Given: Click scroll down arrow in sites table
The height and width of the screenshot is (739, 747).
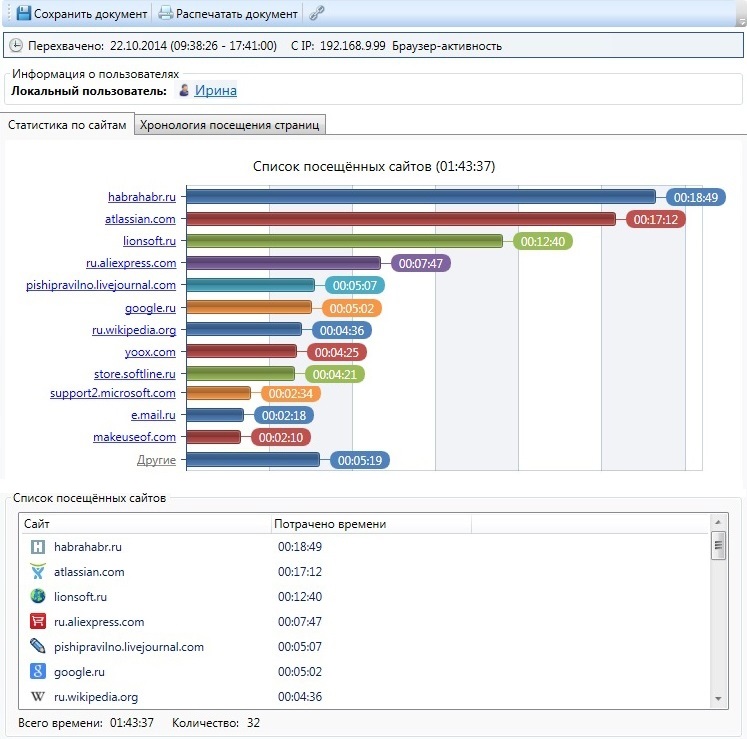Looking at the screenshot, I should click(718, 699).
